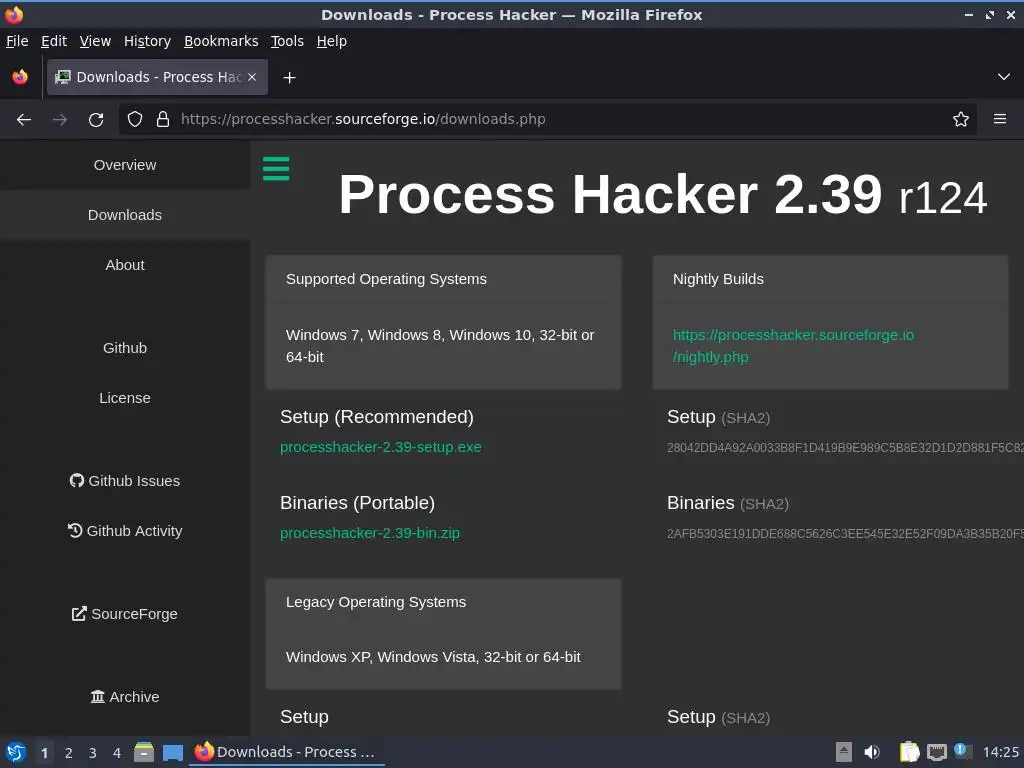Viewport: 1024px width, 768px height.
Task: Switch to workspace 1
Action: pyautogui.click(x=44, y=753)
